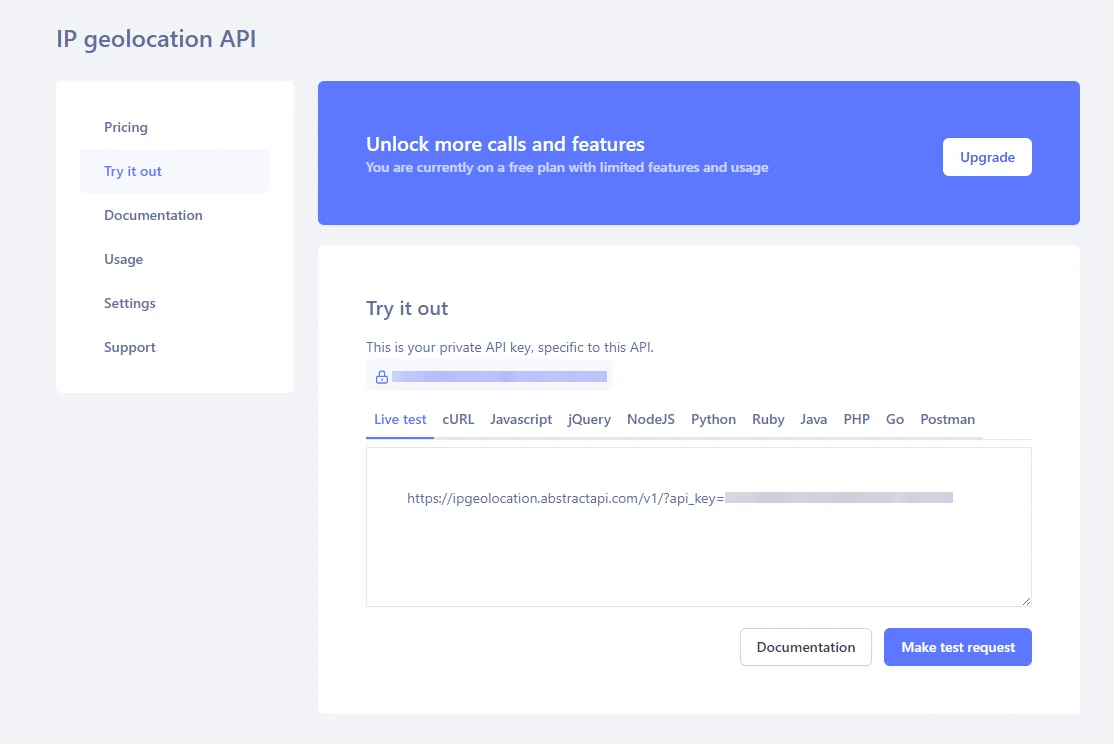
Task: Open the Go language tab
Action: tap(894, 419)
